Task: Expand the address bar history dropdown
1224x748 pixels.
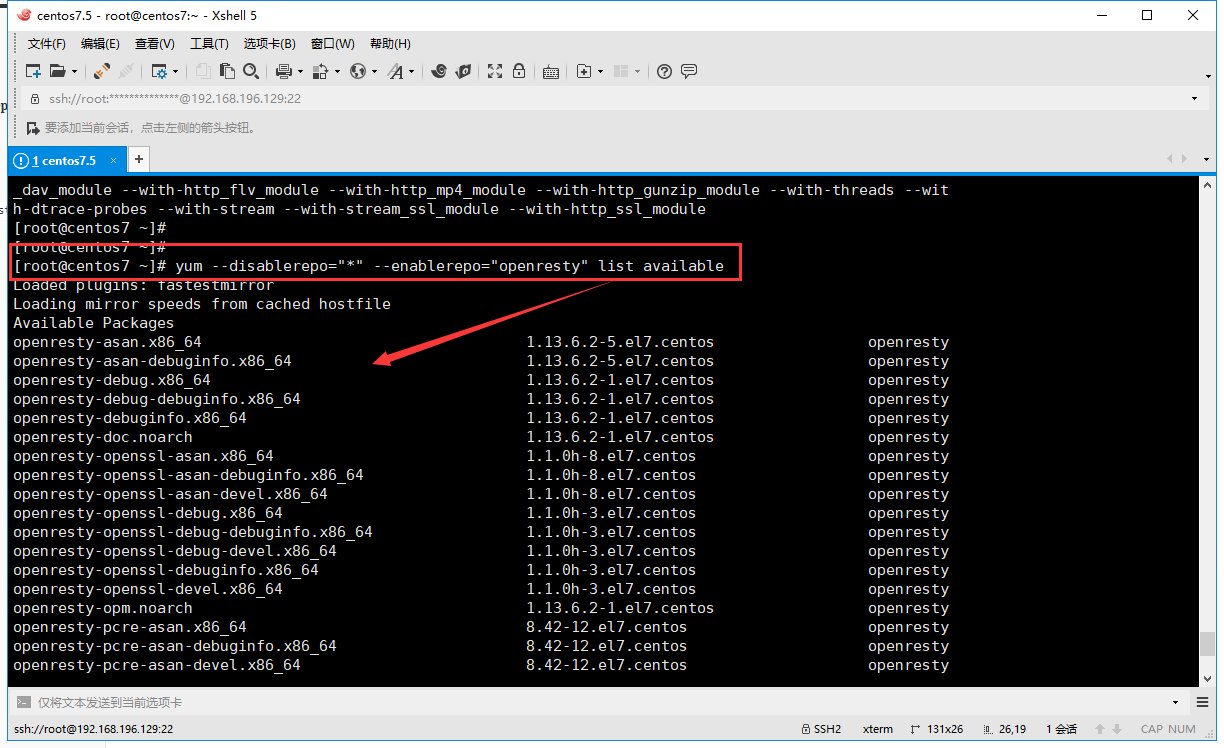Action: 1195,99
